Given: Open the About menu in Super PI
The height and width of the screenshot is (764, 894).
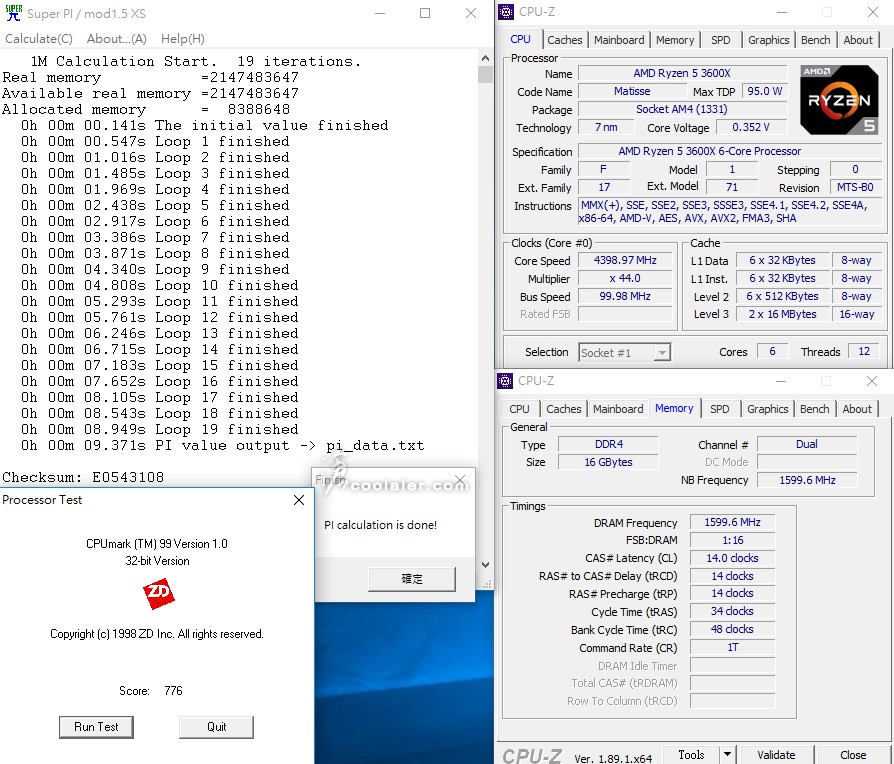Looking at the screenshot, I should click(x=116, y=39).
